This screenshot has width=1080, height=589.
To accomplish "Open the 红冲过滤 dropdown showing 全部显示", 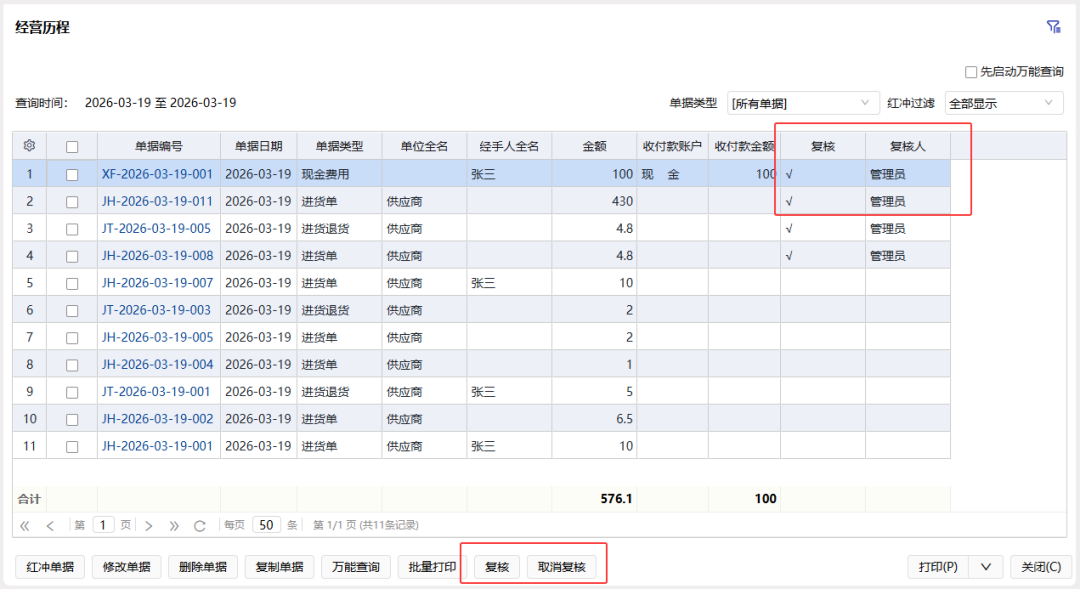I will pyautogui.click(x=1003, y=102).
